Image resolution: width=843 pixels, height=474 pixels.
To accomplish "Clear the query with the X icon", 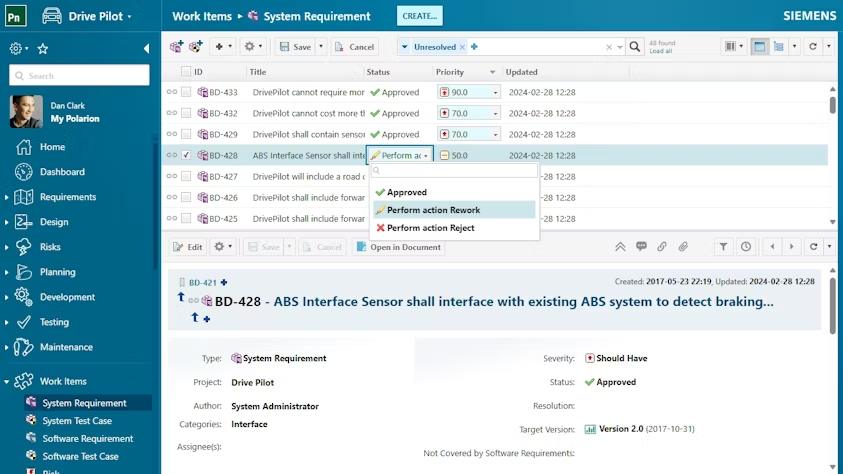I will [x=609, y=47].
